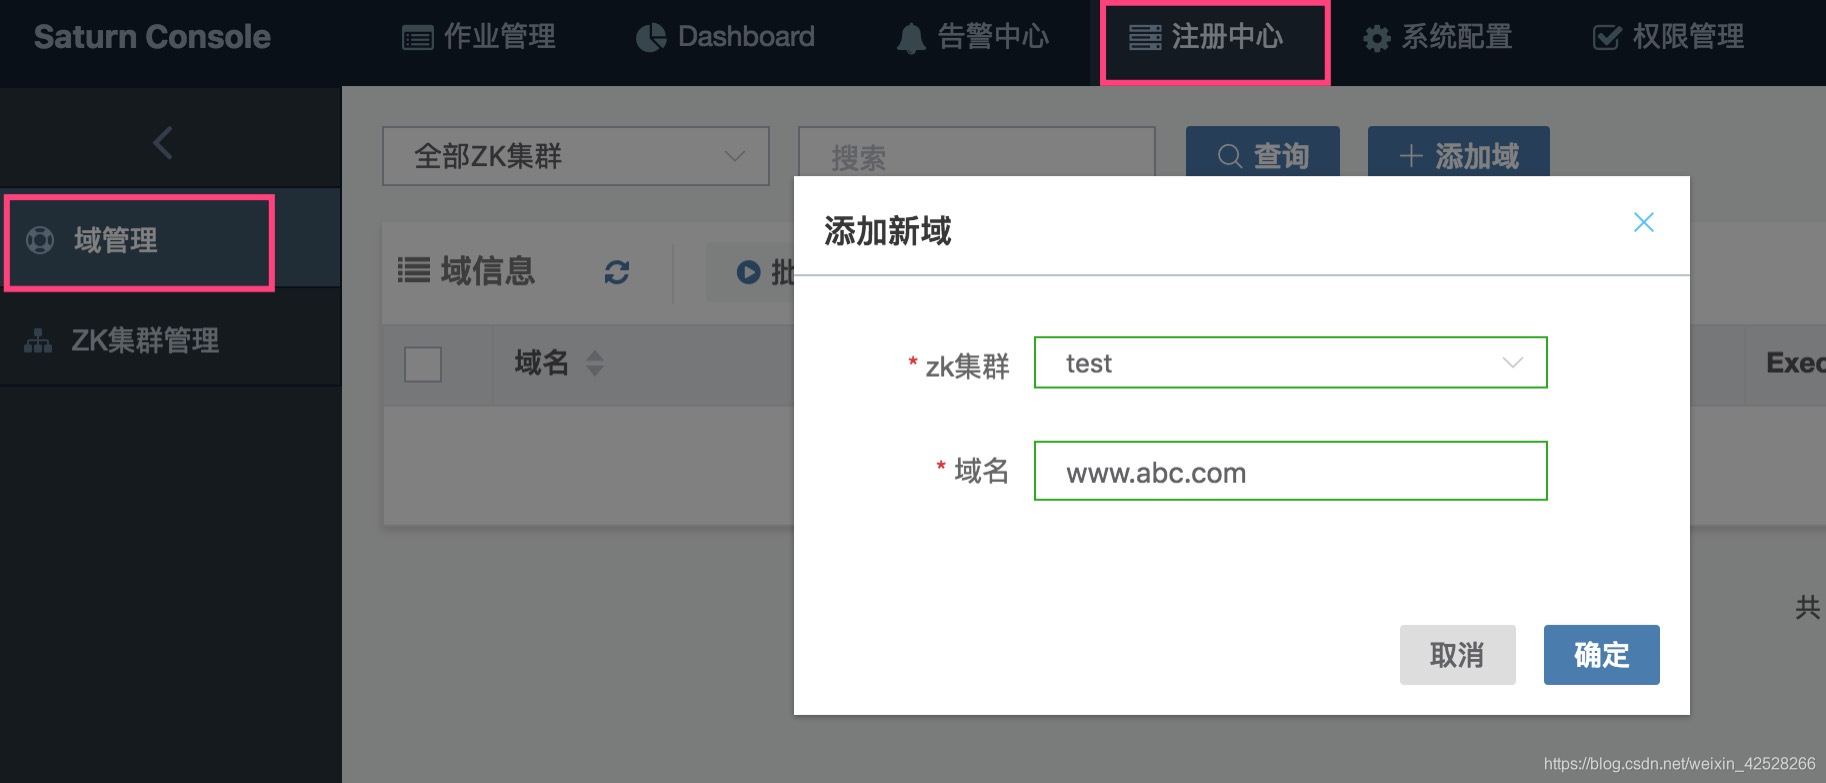
Task: Click the 告警中心 bell icon
Action: tap(911, 39)
